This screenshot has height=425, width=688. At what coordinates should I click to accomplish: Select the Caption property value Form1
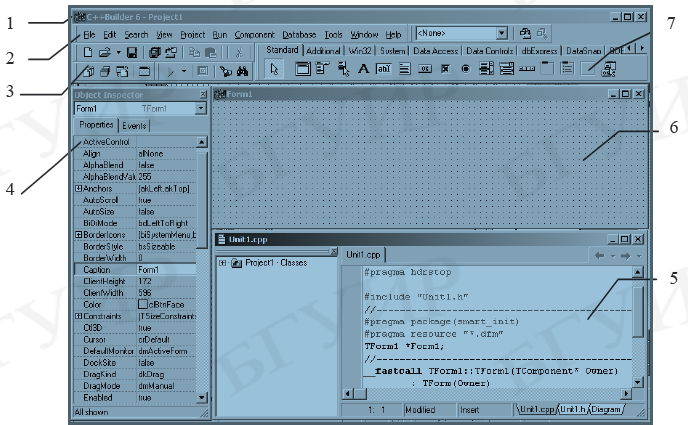167,269
